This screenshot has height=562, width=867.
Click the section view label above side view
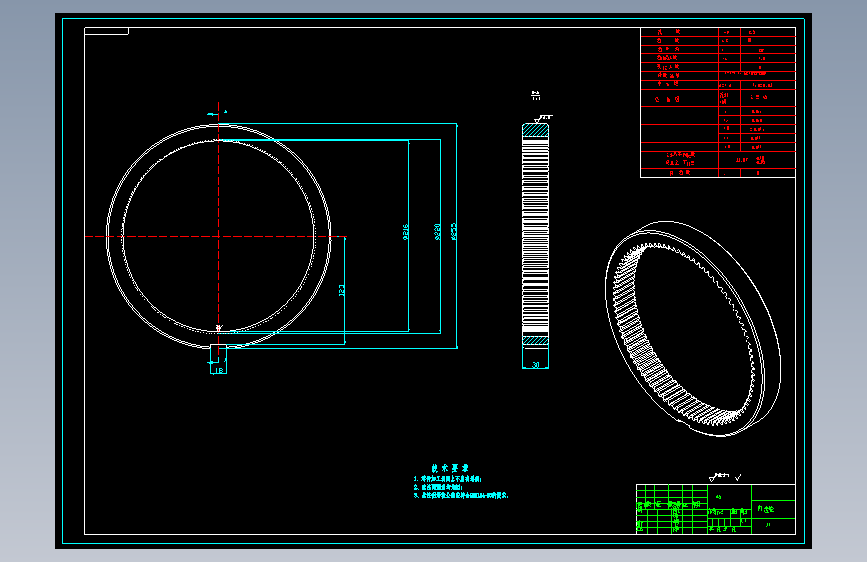(535, 96)
